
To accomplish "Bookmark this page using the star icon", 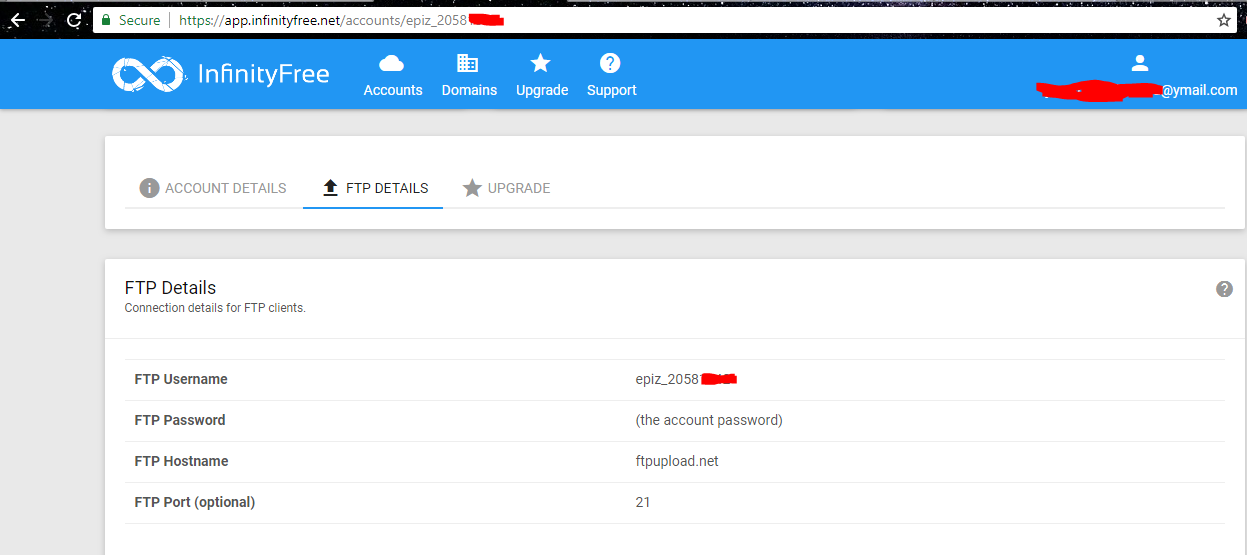I will (1224, 20).
